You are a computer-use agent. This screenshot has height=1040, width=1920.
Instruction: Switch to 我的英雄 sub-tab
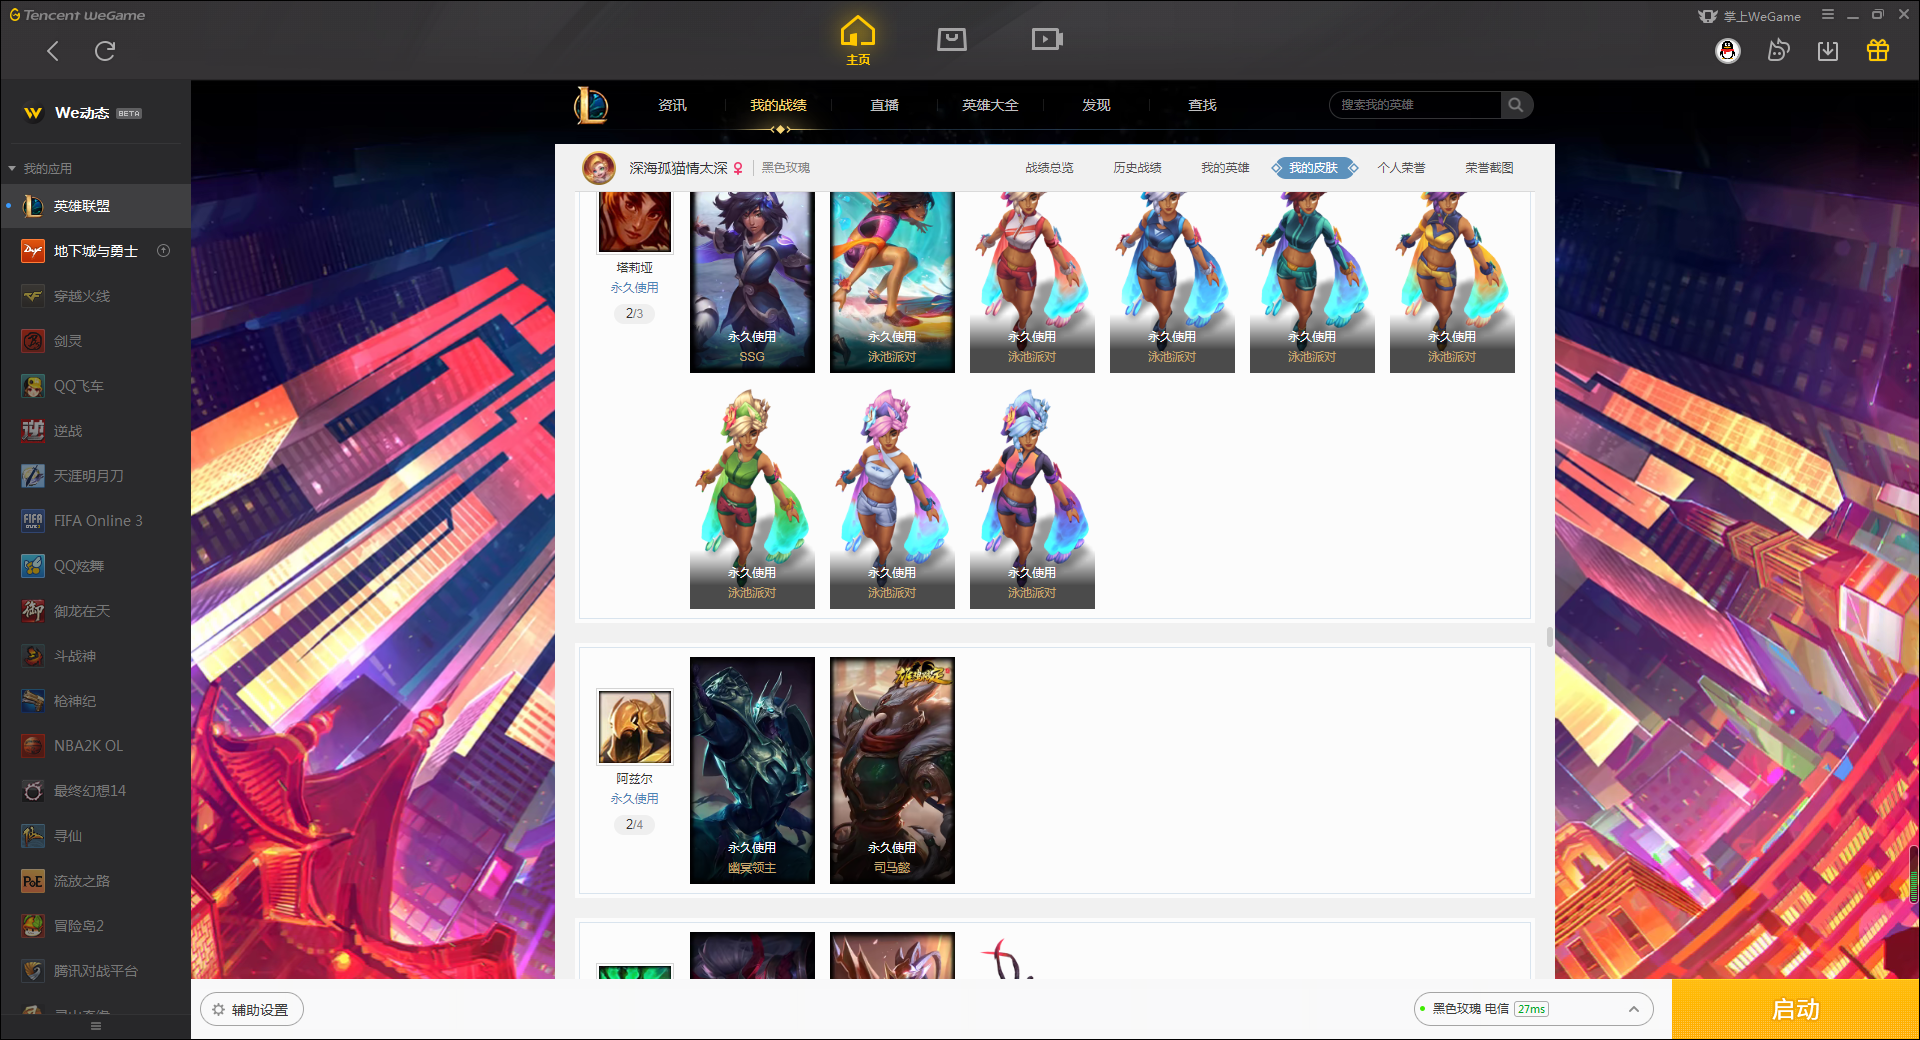(x=1225, y=168)
